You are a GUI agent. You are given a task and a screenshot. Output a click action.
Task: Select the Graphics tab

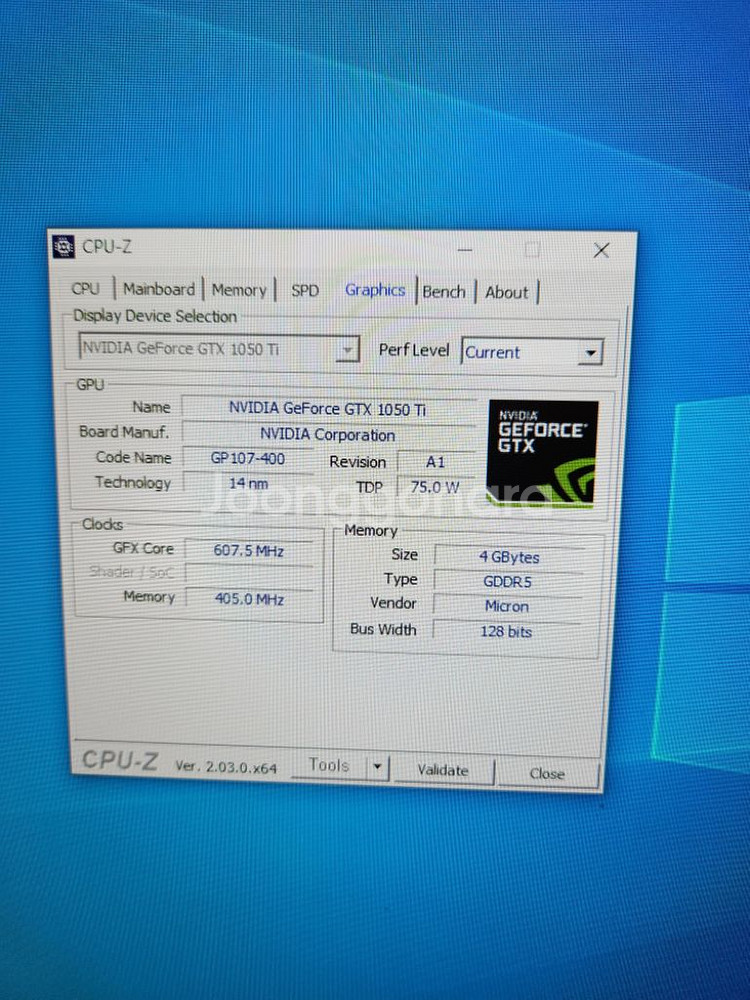(x=375, y=290)
